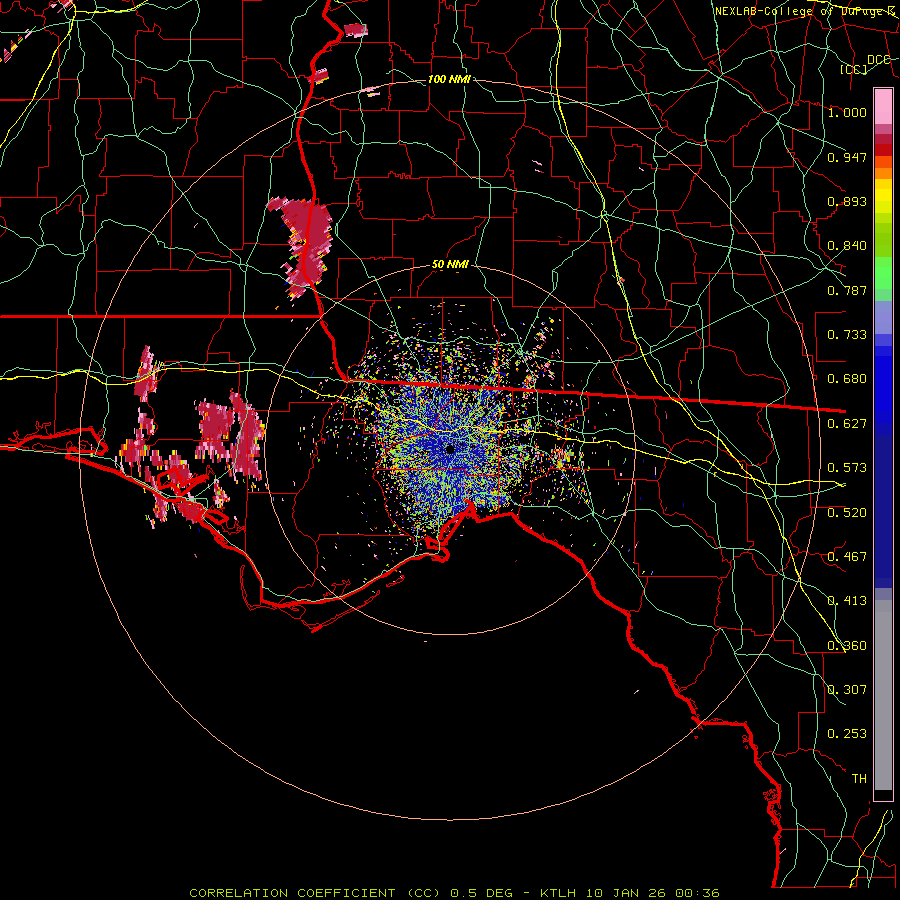This screenshot has height=900, width=900.
Task: Click the light pink top of color bar
Action: (x=883, y=107)
